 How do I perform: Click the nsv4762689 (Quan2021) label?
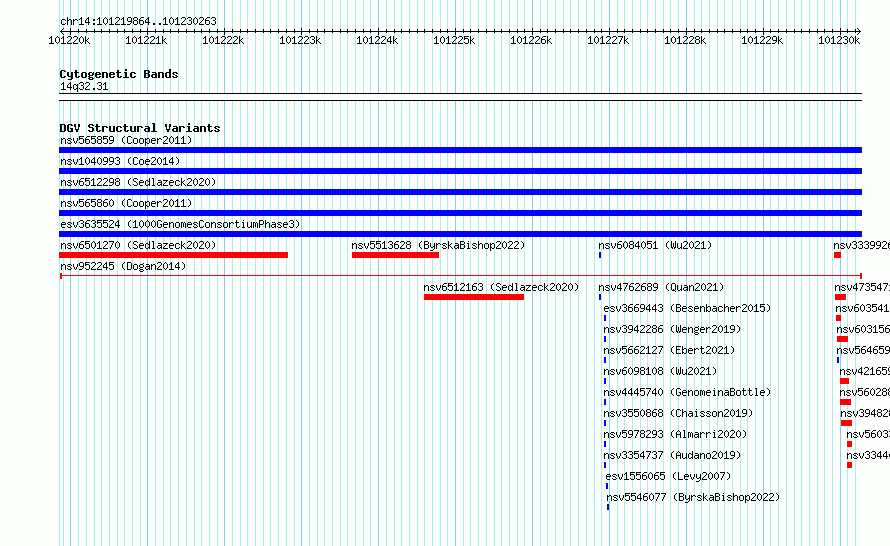661,287
